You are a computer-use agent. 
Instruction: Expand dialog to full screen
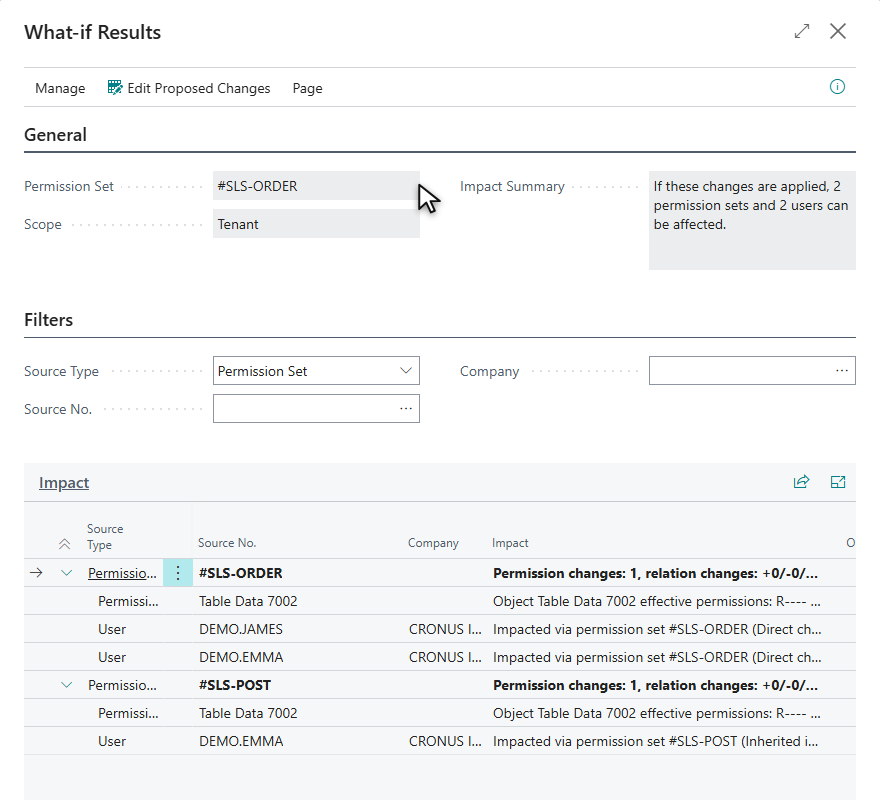coord(802,31)
